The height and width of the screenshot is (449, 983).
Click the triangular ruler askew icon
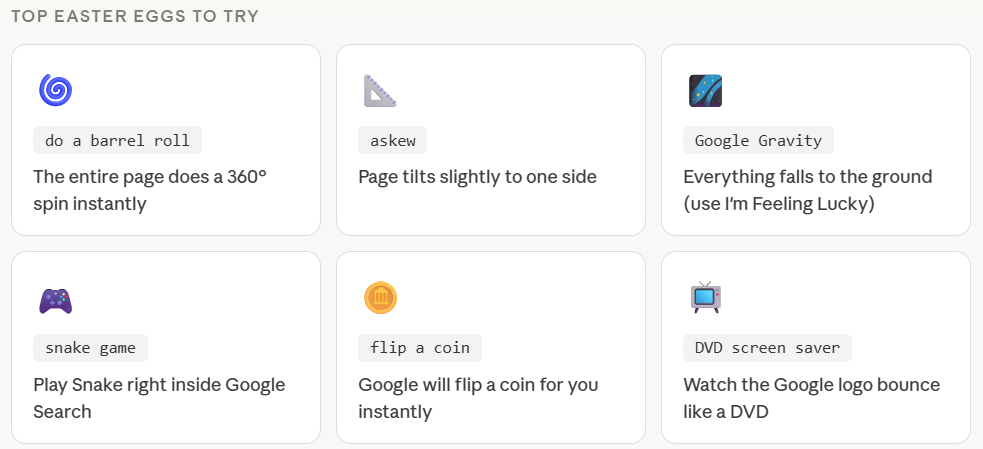tap(380, 90)
